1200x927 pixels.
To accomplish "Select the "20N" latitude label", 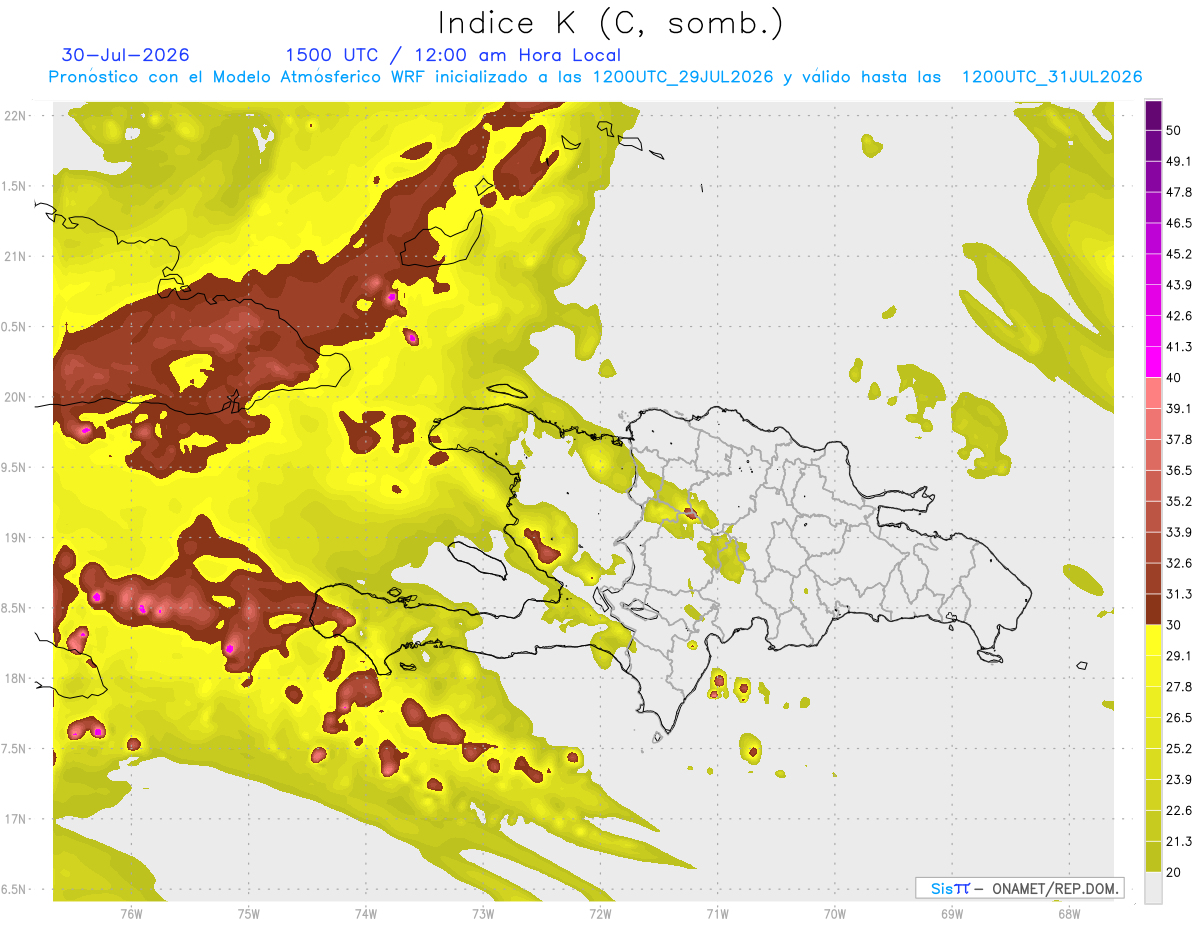I will click(x=16, y=397).
